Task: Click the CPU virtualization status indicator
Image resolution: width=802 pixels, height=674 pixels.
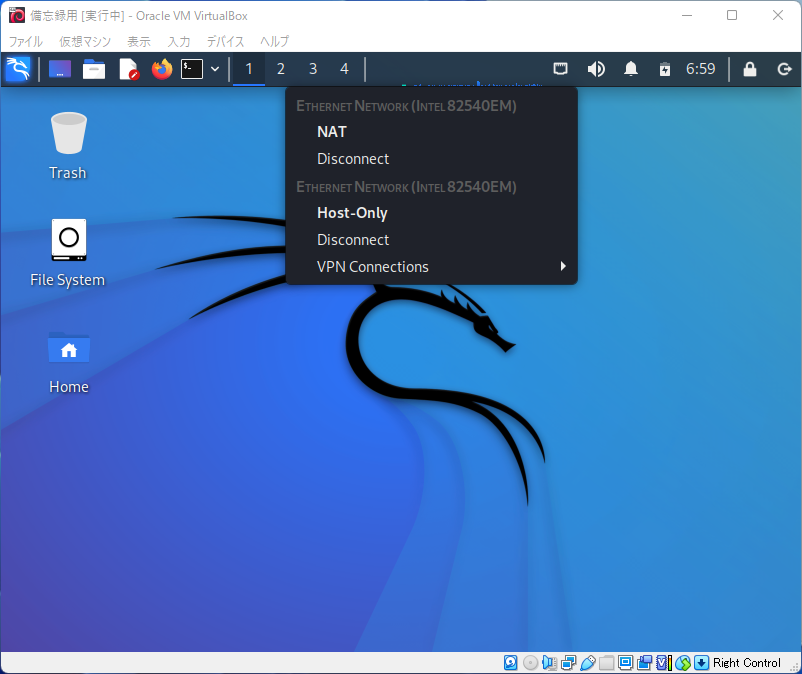Action: (x=663, y=663)
